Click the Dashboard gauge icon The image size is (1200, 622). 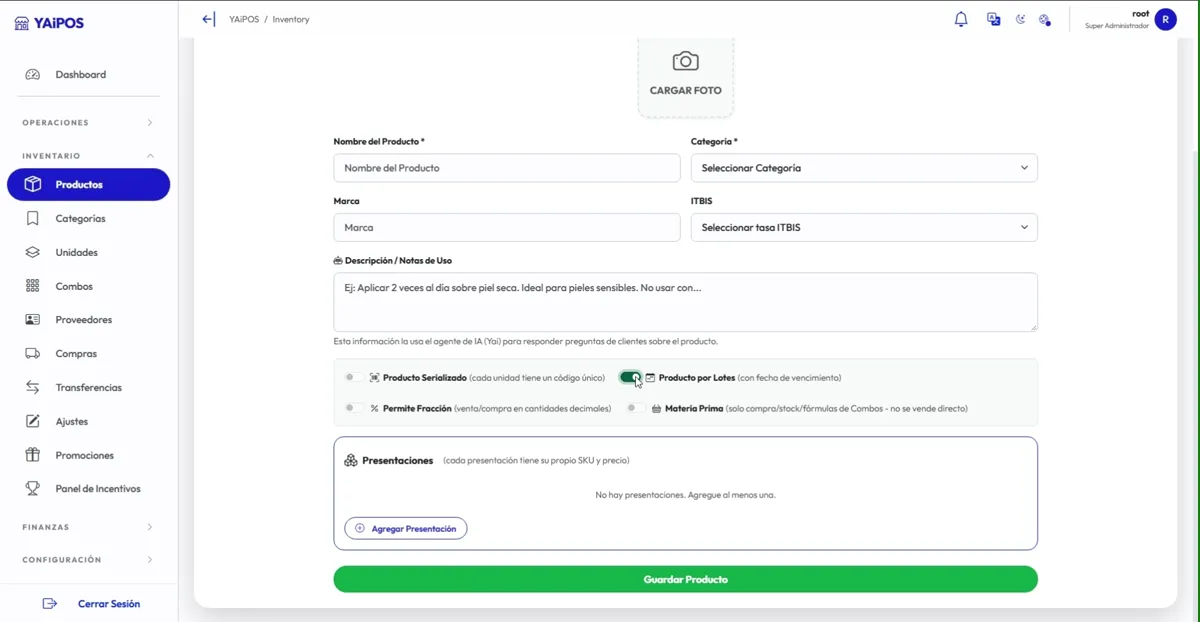(33, 75)
